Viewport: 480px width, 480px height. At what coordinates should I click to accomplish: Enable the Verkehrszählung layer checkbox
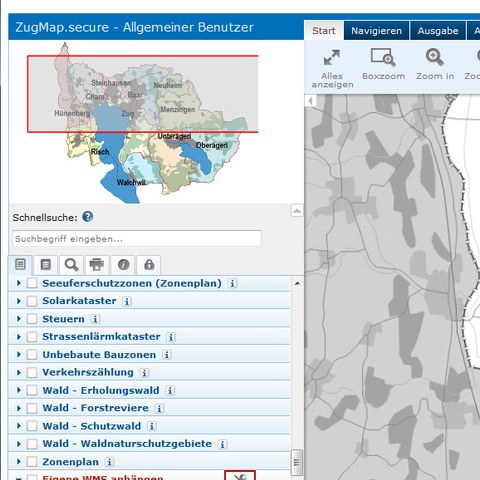[32, 373]
